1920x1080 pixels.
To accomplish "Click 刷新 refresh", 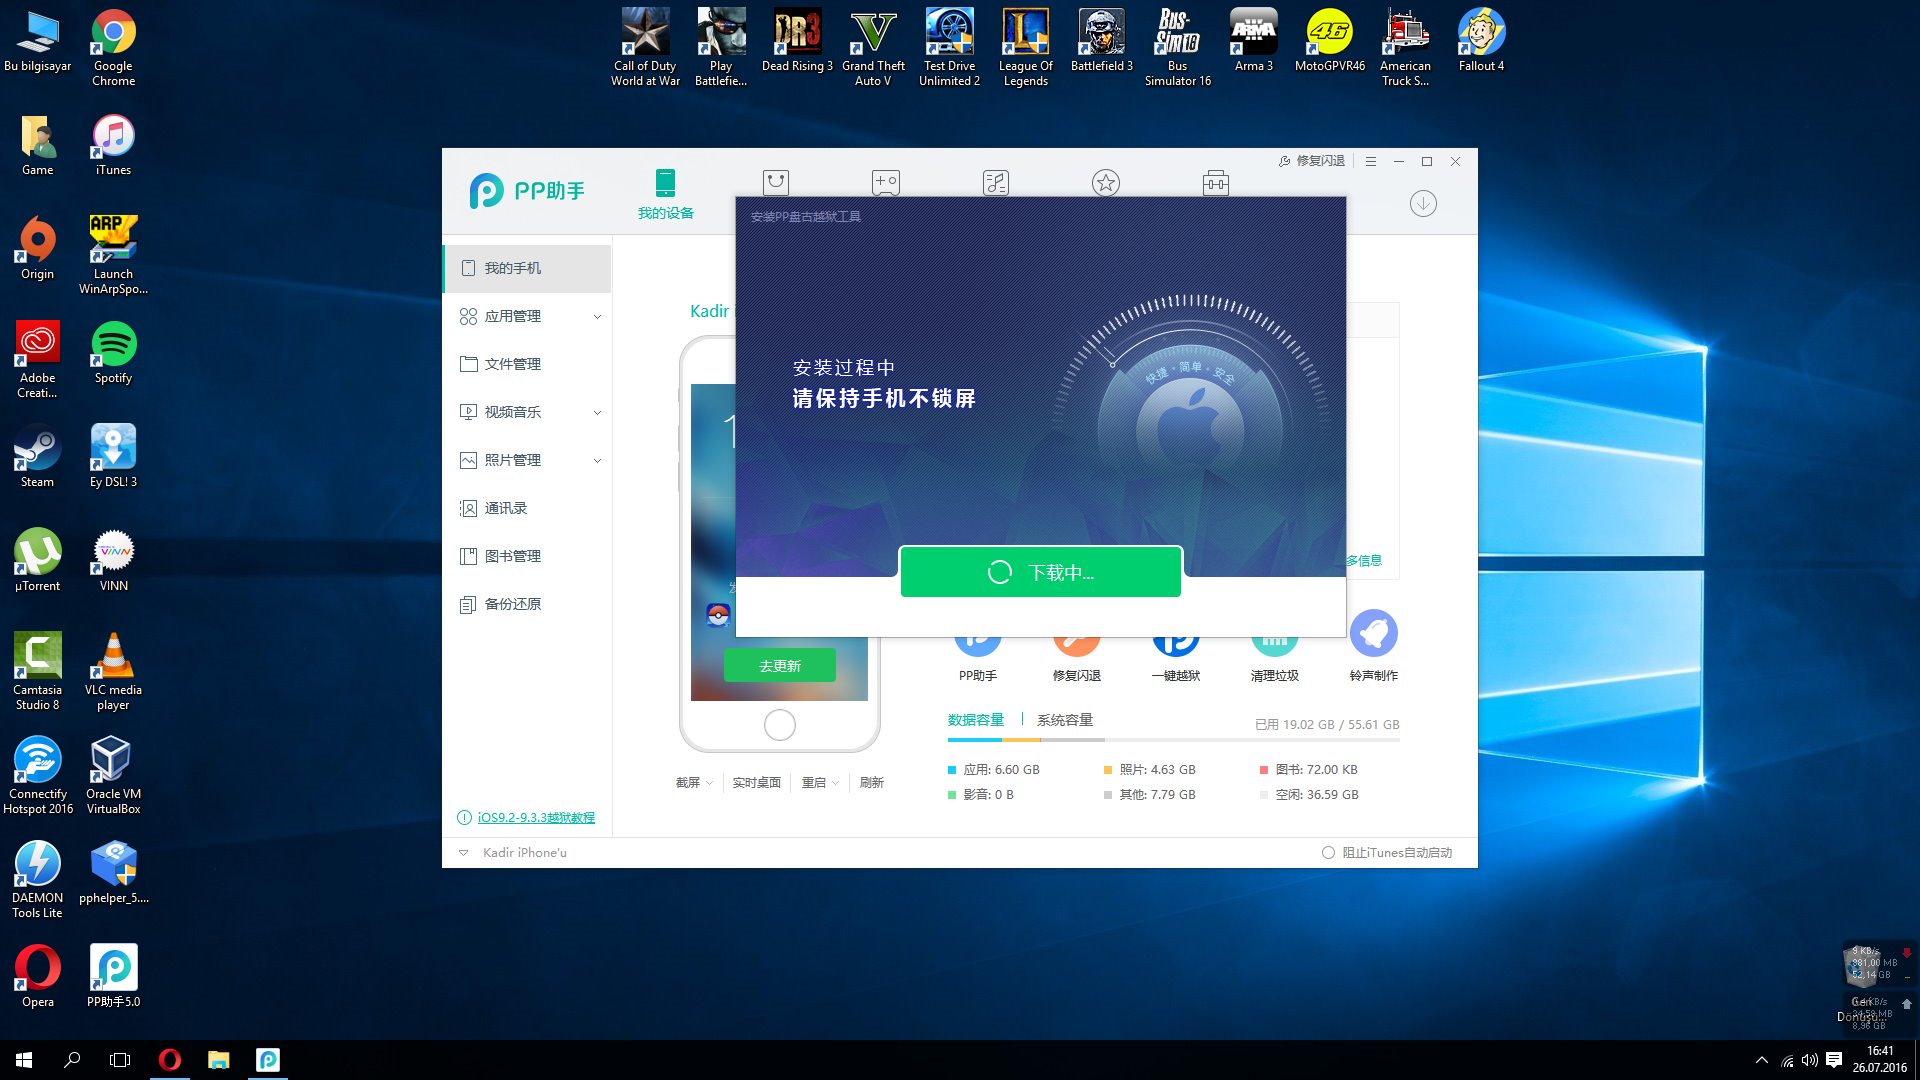I will click(872, 782).
